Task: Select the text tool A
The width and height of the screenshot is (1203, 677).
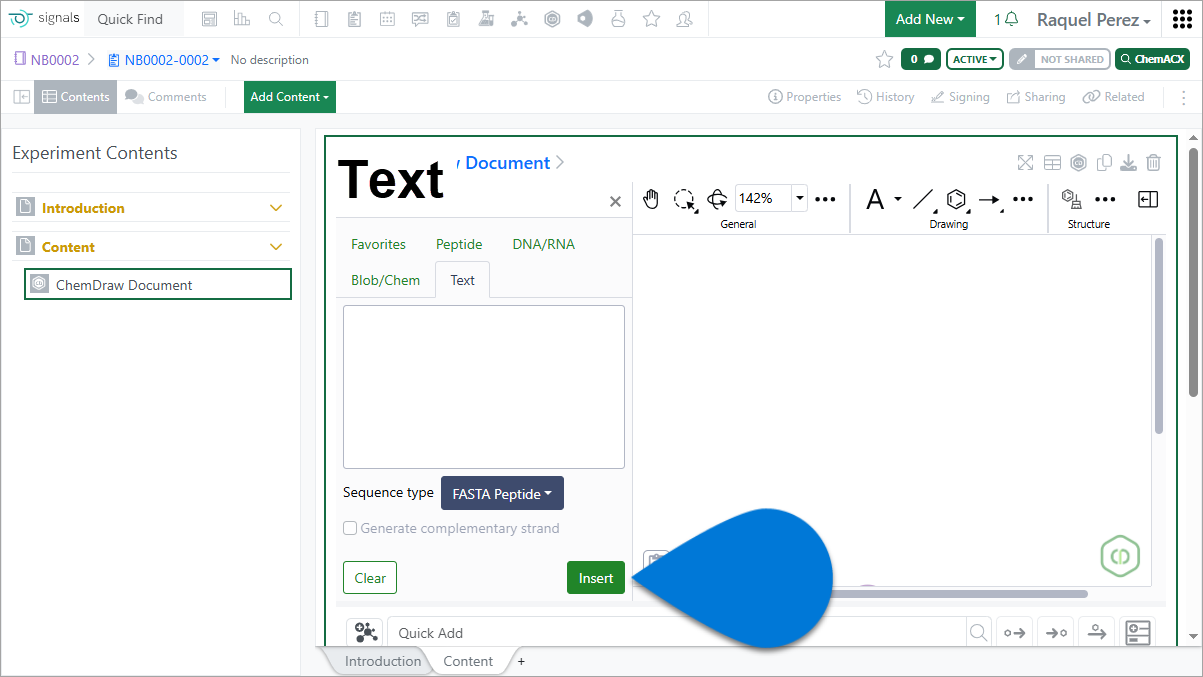Action: point(875,199)
